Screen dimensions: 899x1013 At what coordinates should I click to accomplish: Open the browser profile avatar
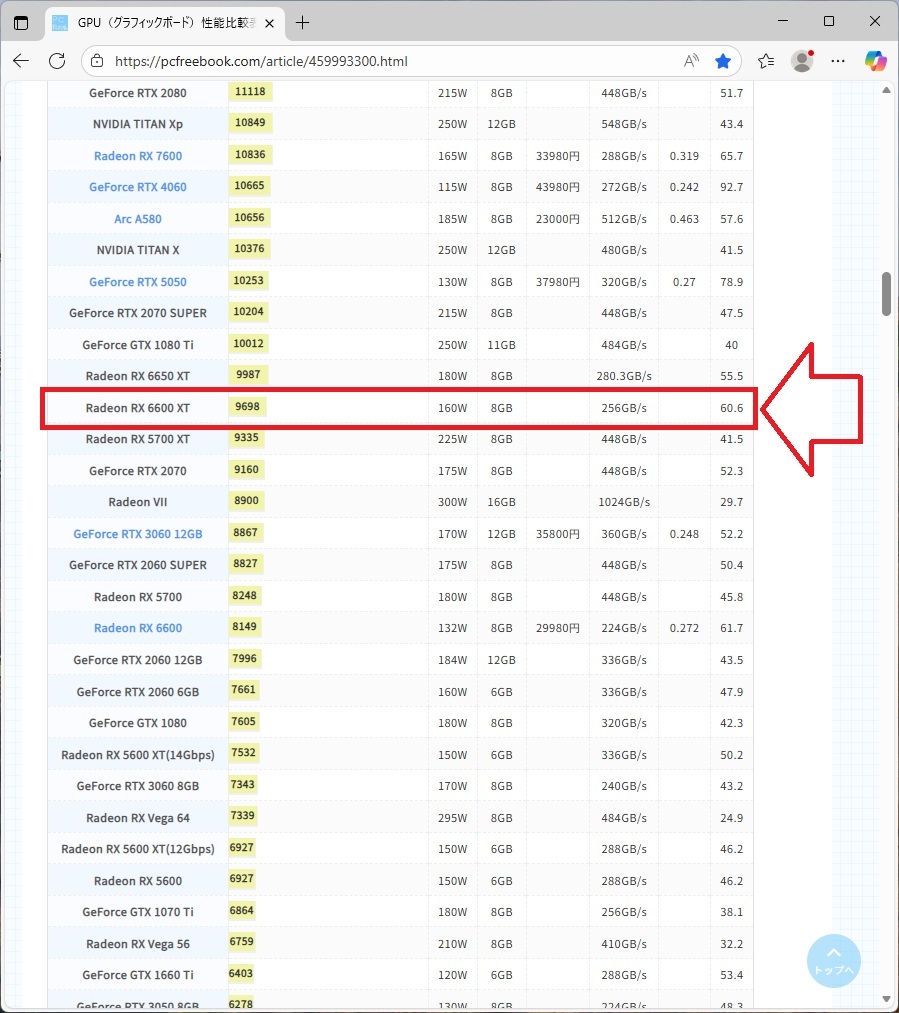pyautogui.click(x=802, y=61)
